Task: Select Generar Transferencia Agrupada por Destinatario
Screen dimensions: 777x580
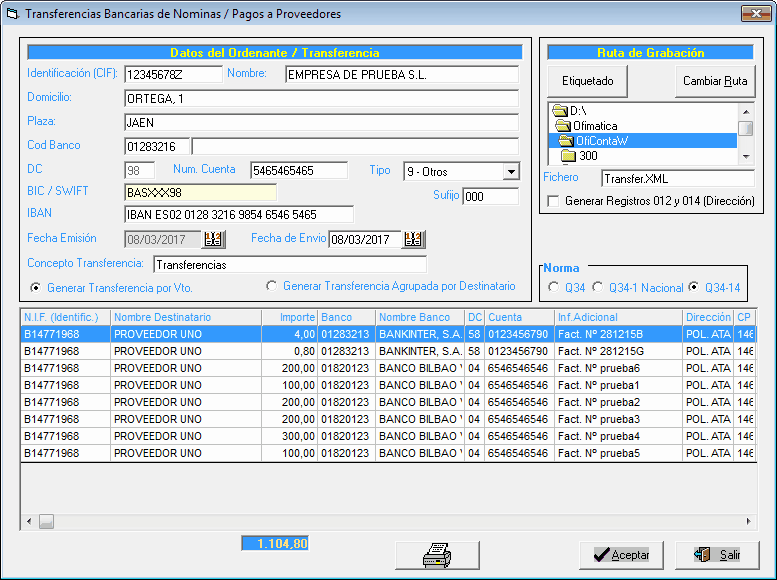Action: point(272,287)
